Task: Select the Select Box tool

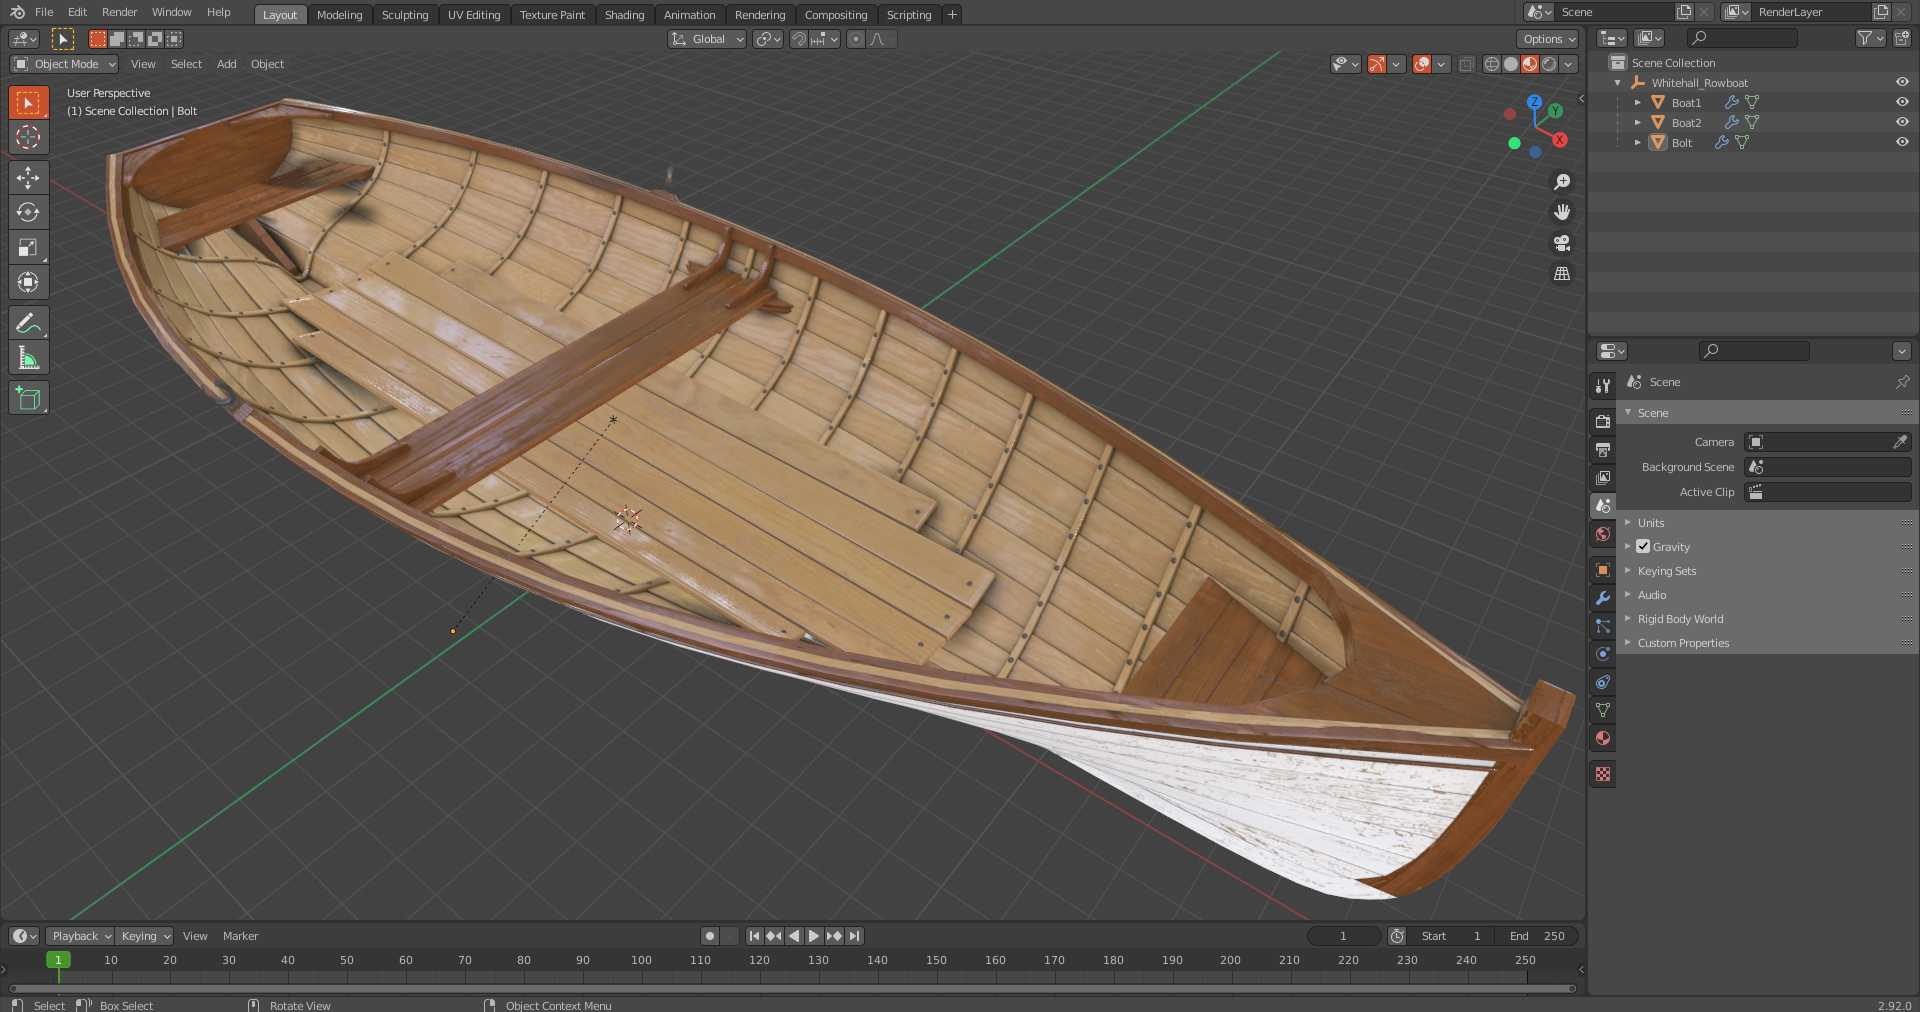Action: [28, 102]
